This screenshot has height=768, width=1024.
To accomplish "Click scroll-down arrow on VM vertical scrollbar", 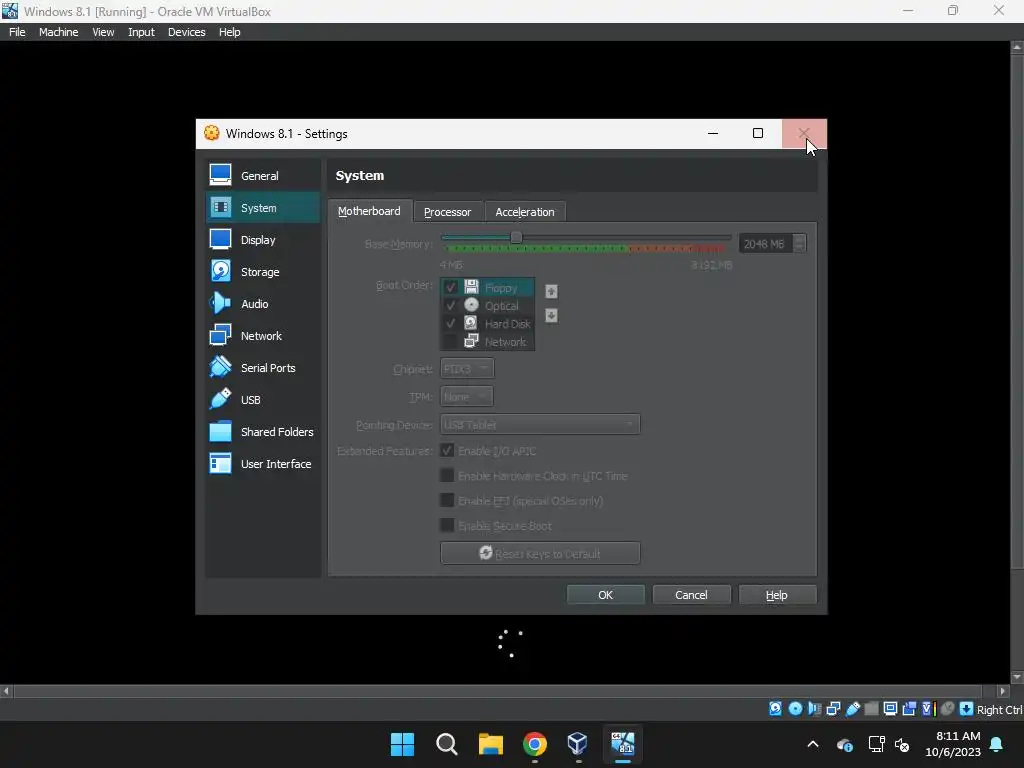I will (x=1017, y=678).
